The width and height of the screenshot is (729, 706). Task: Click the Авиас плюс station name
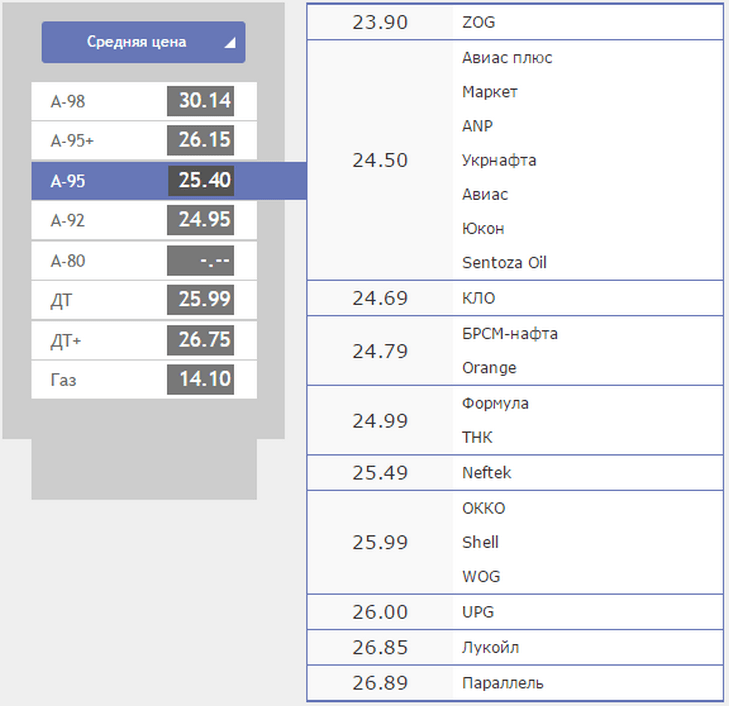pyautogui.click(x=507, y=58)
